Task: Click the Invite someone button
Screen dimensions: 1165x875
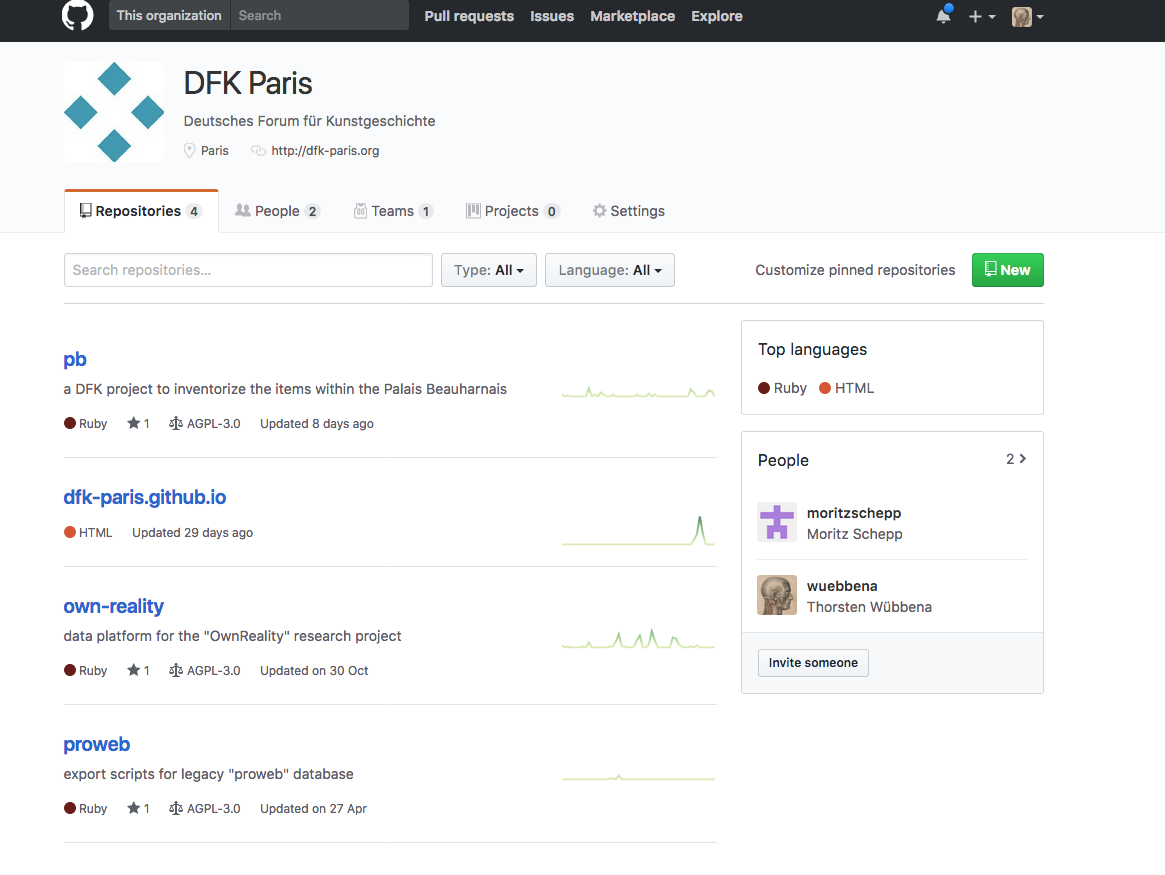Action: 813,663
